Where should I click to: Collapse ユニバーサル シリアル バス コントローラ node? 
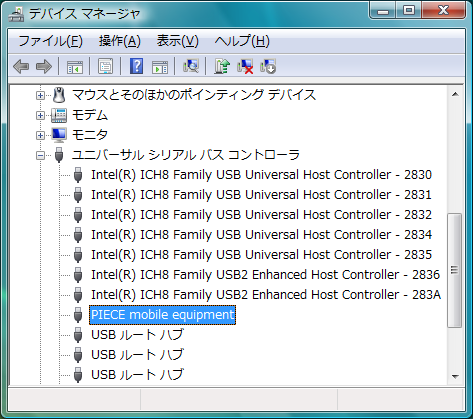[x=40, y=155]
